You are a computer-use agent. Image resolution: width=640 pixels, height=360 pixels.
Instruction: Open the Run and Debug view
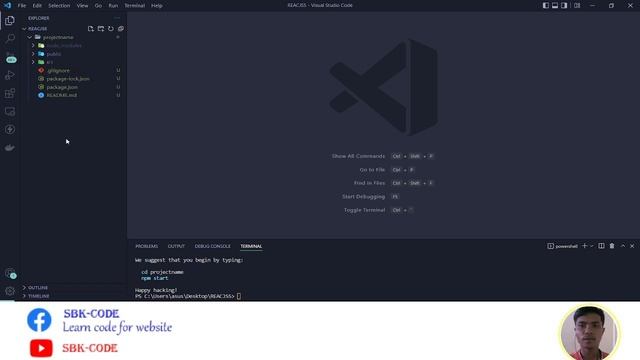10,75
